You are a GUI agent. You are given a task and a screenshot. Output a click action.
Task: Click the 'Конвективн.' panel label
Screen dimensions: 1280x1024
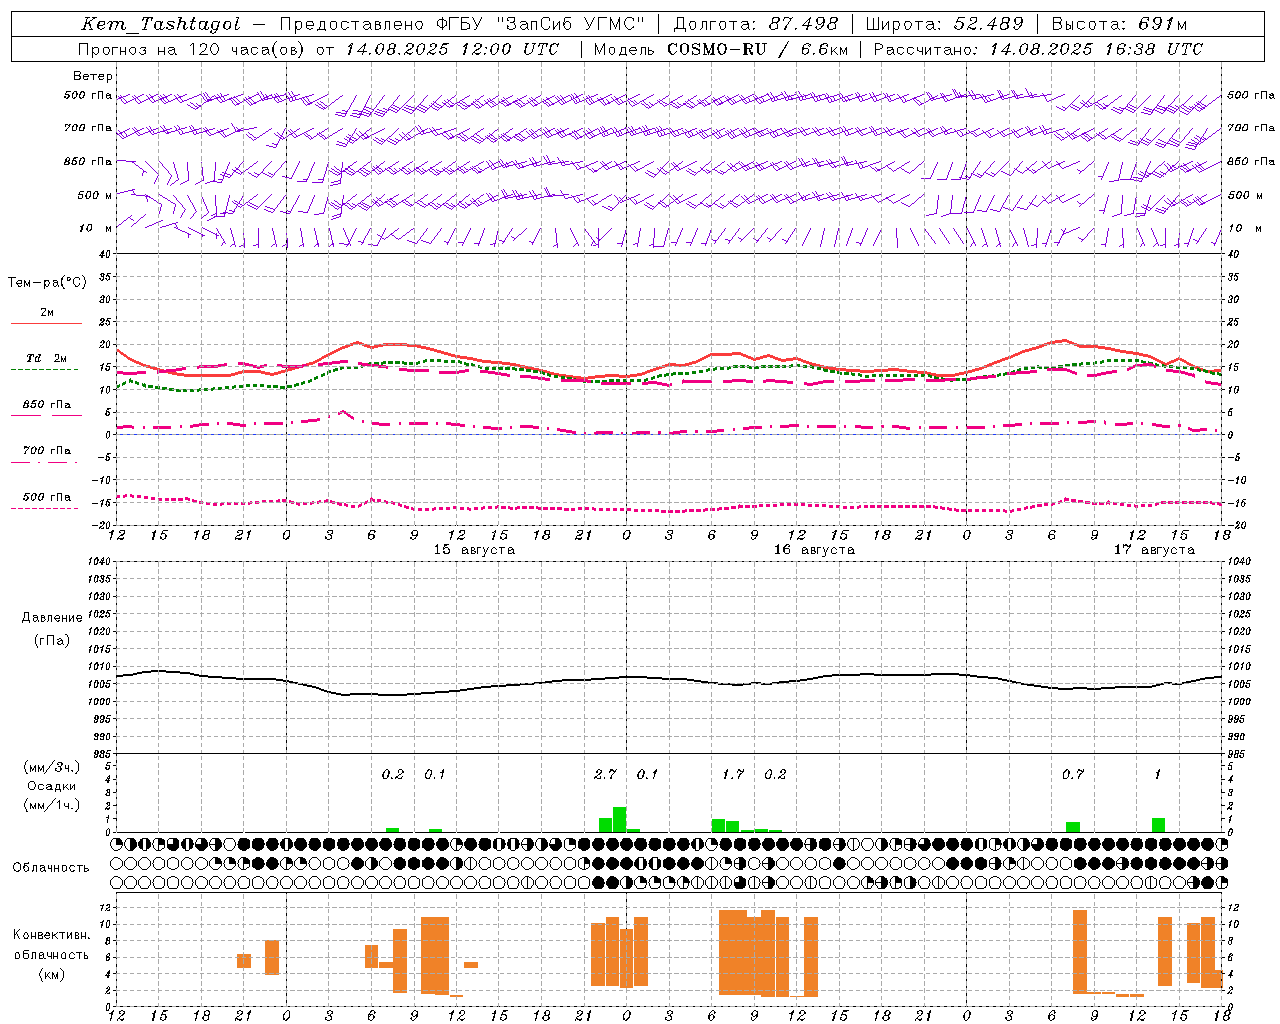(51, 935)
